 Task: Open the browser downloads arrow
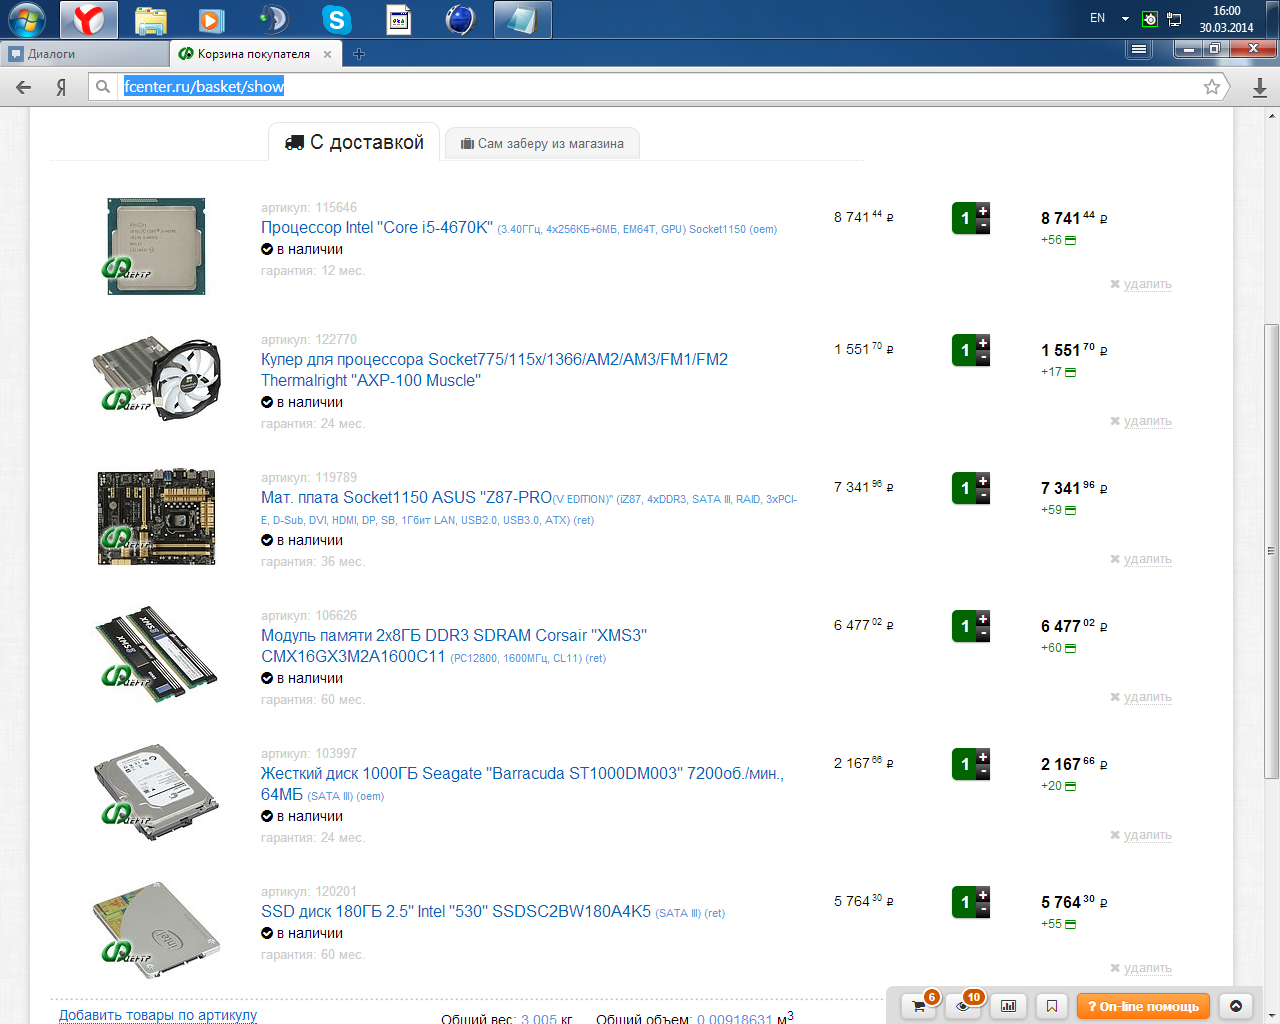(1259, 87)
